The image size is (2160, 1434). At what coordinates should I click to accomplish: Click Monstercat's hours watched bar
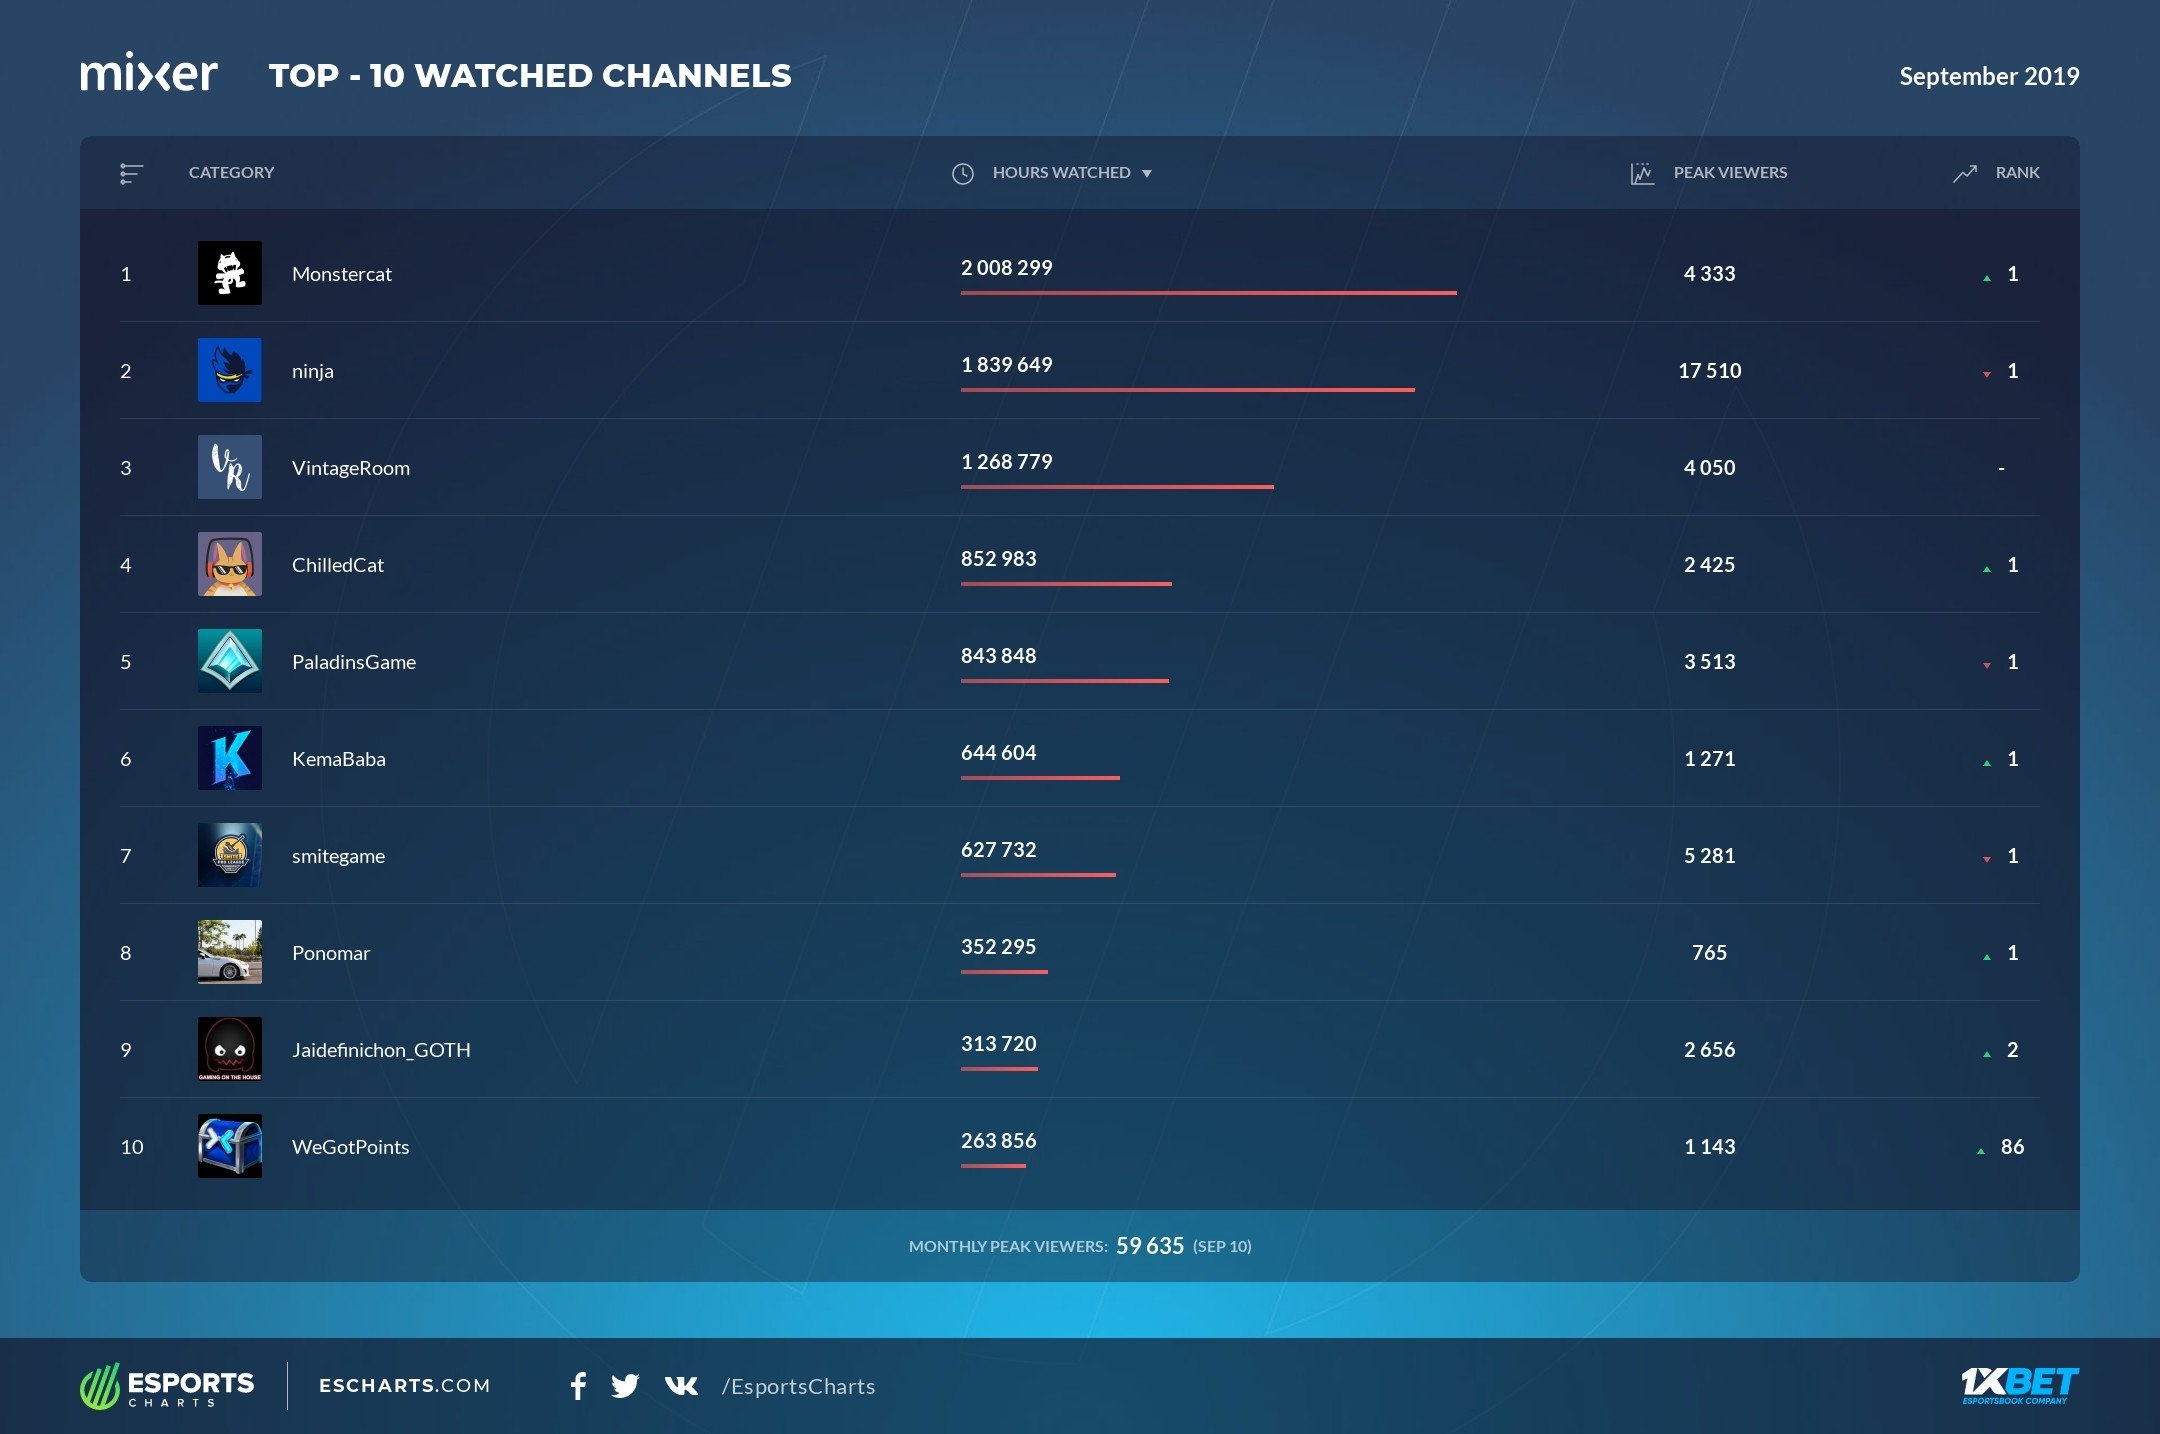1209,293
